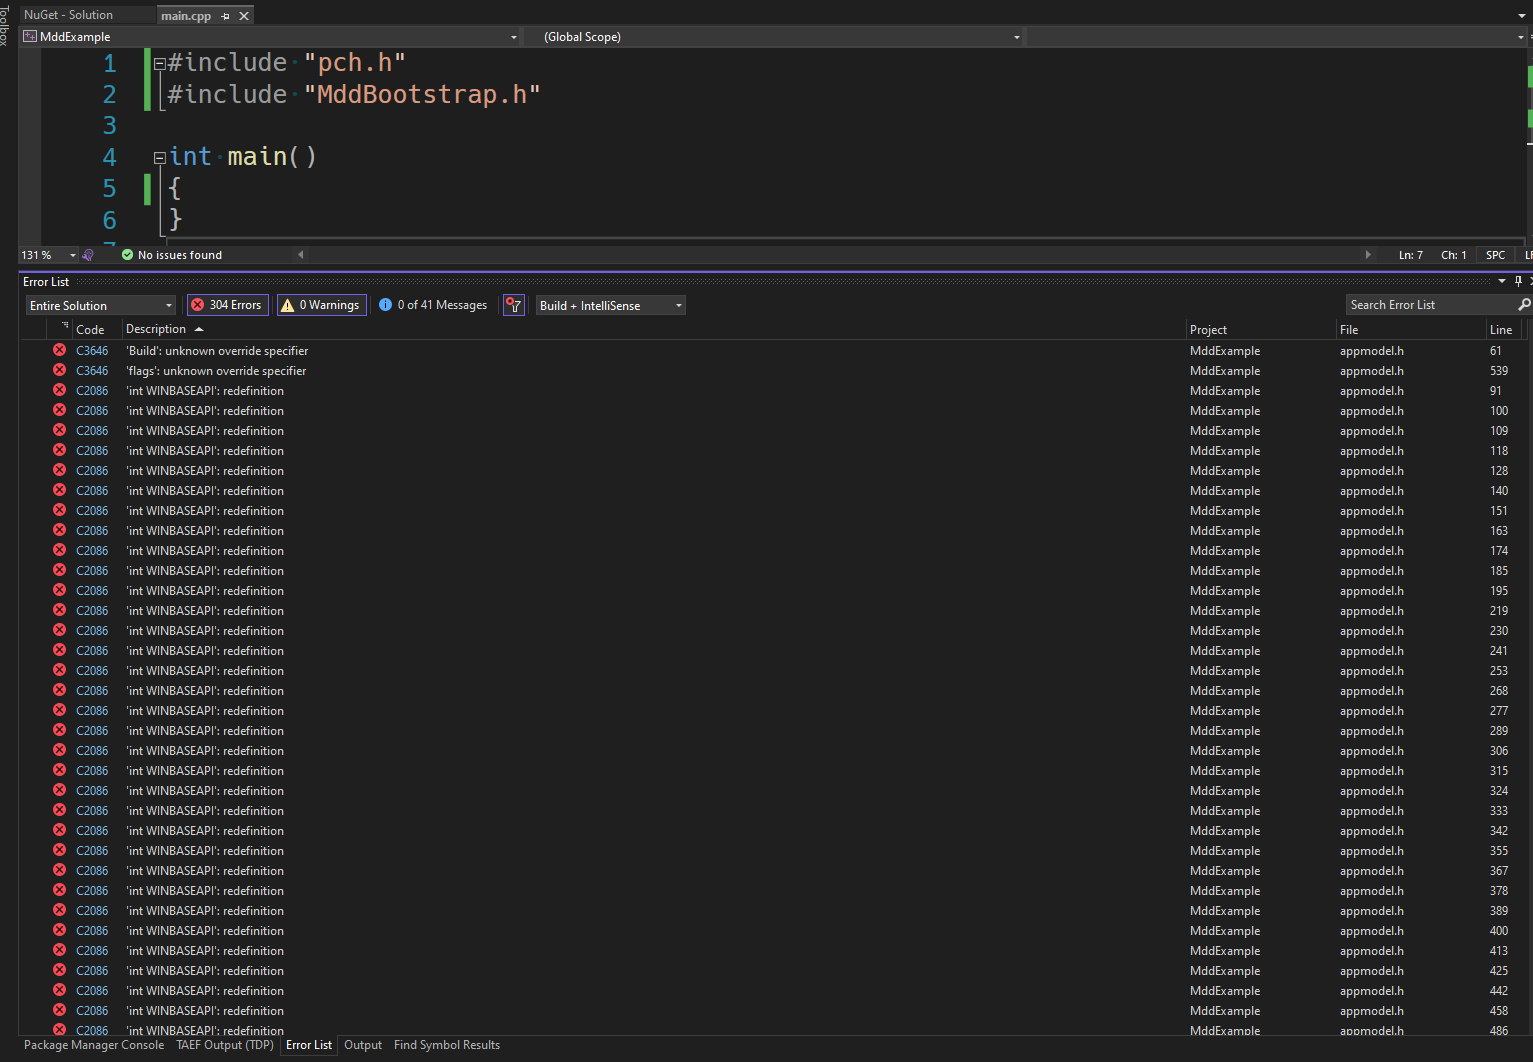Open the Global Scope navigation dropdown
Screen dimensions: 1533x1062
(x=1016, y=36)
